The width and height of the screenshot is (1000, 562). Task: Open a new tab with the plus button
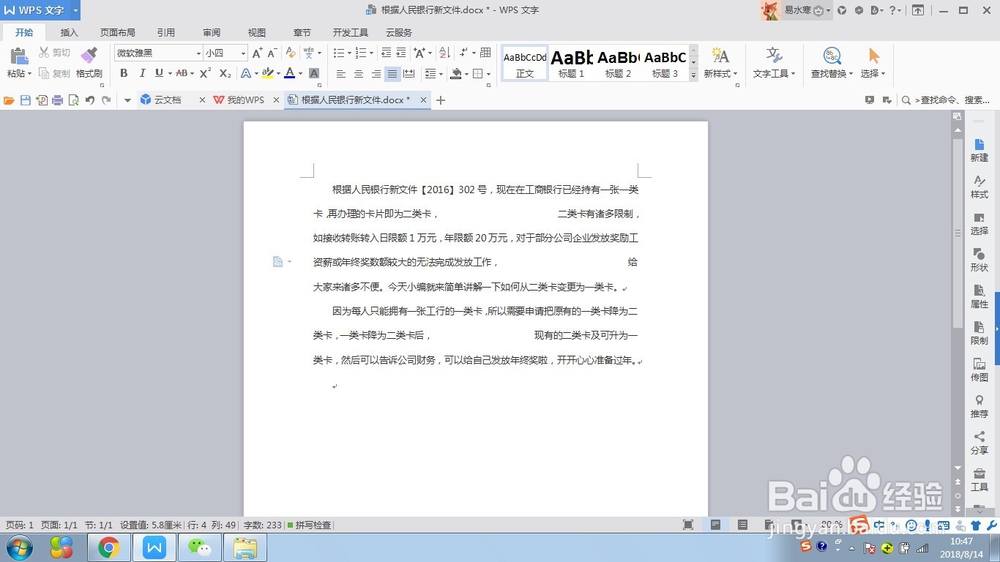tap(440, 100)
